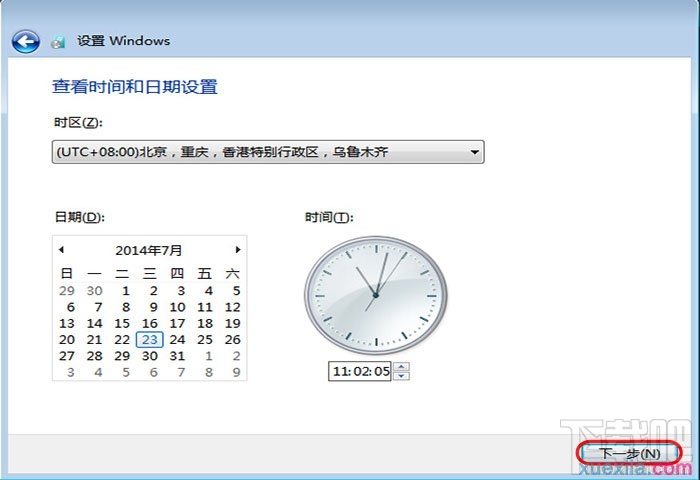Select July 20 in the calendar
This screenshot has width=700, height=480.
coord(67,340)
